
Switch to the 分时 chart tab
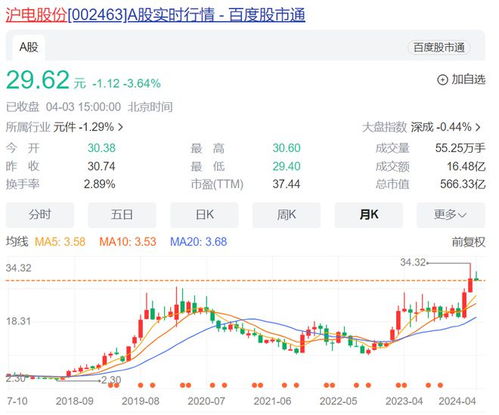(40, 215)
